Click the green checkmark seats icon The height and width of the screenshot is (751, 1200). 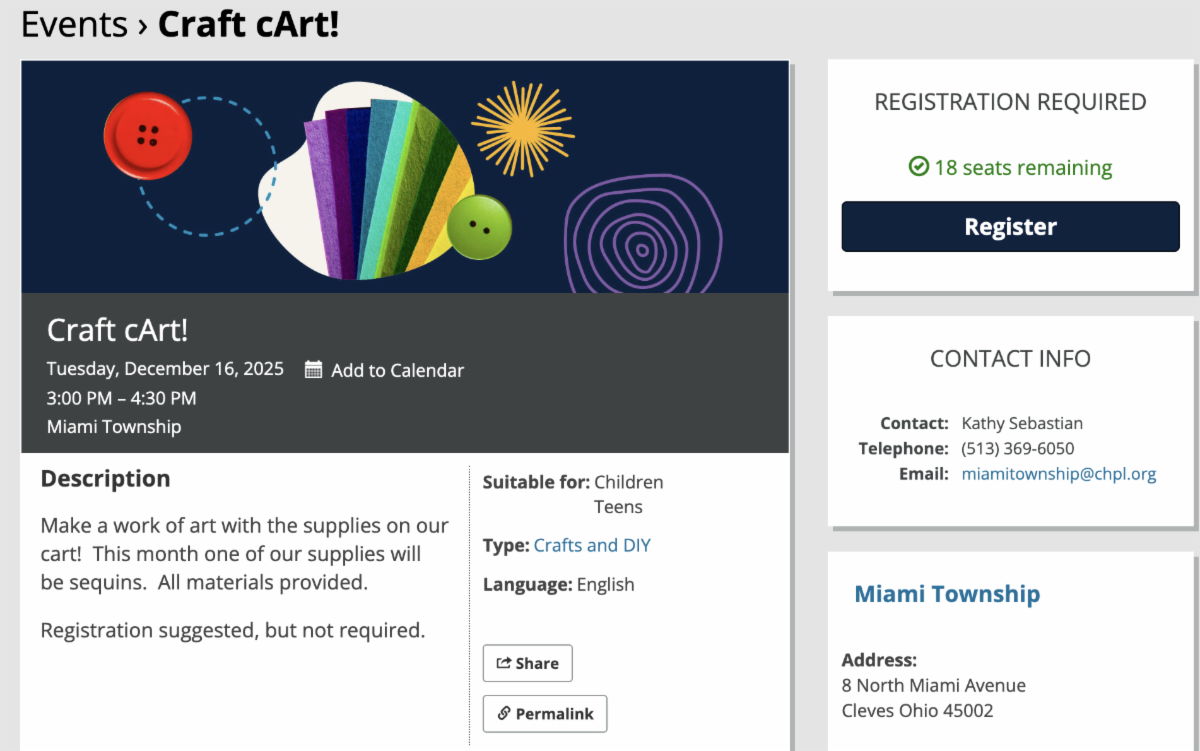point(919,167)
